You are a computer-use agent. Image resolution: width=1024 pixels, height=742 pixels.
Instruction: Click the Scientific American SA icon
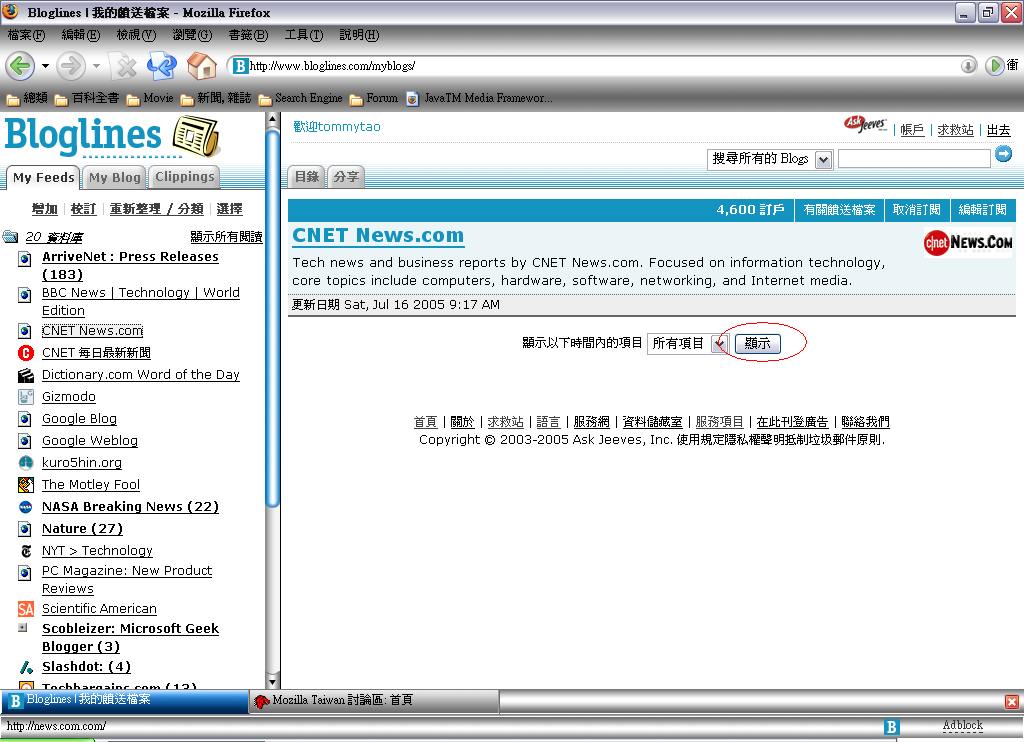click(25, 609)
